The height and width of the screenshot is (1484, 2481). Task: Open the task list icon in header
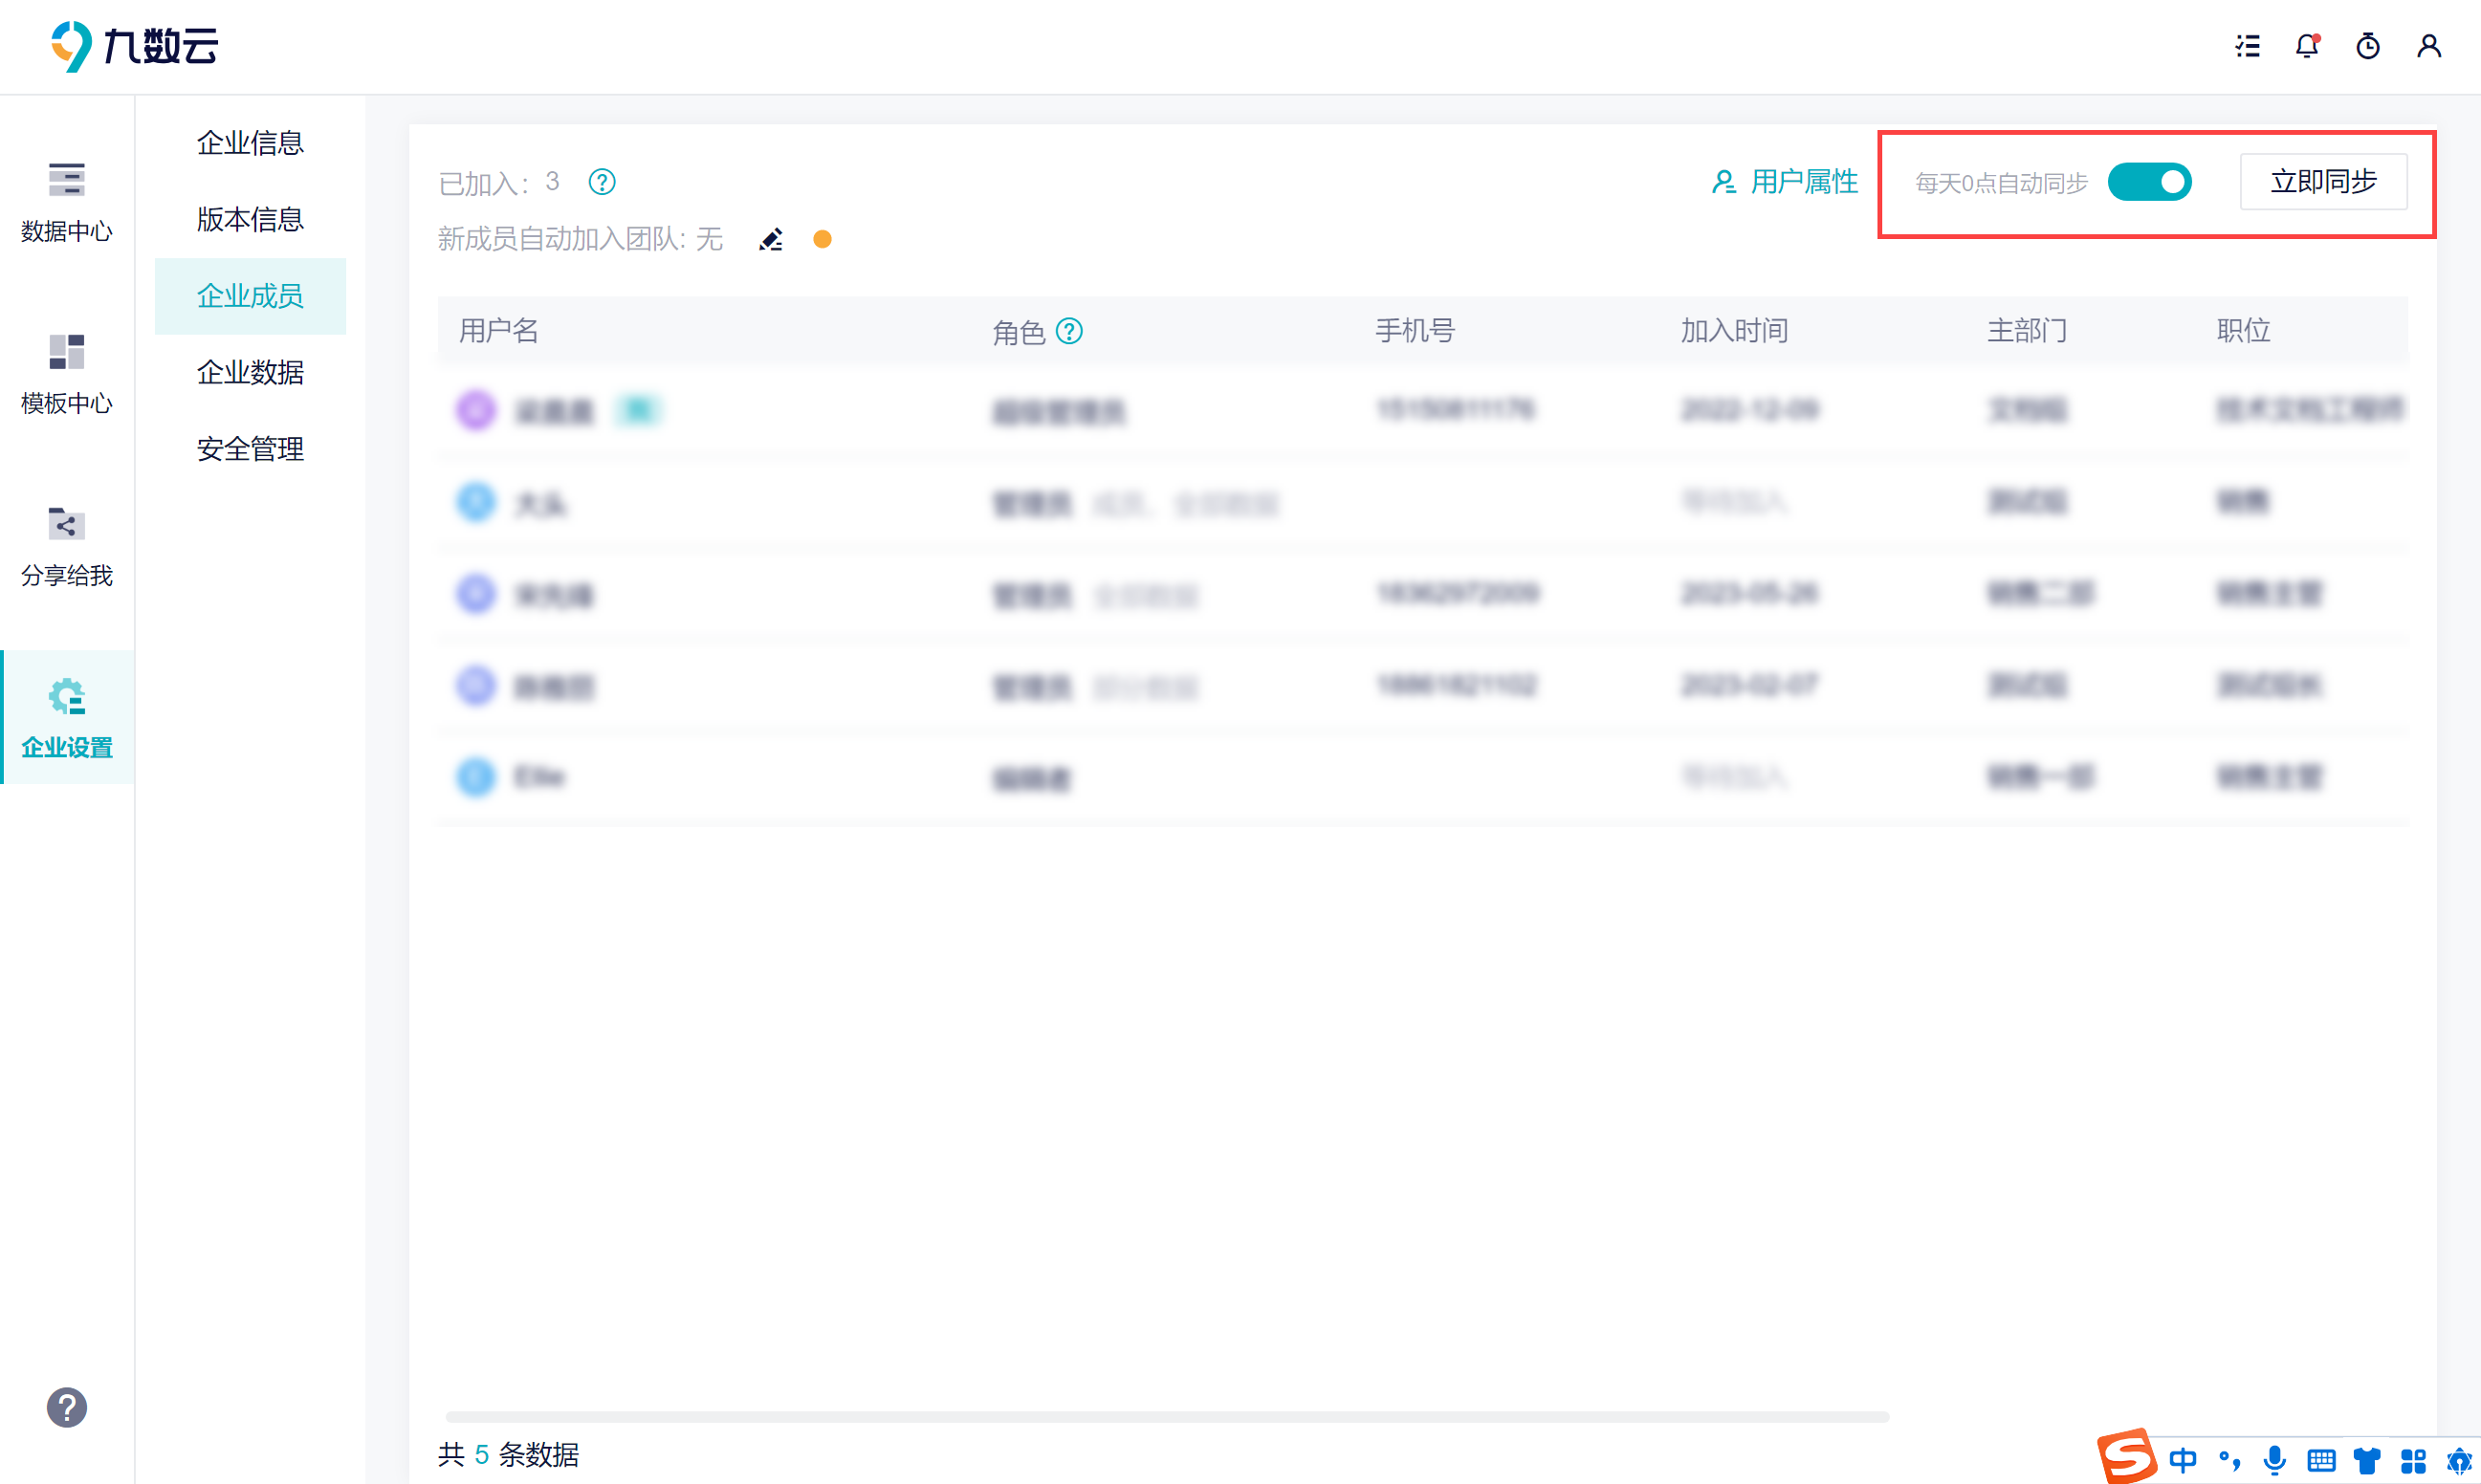2247,46
